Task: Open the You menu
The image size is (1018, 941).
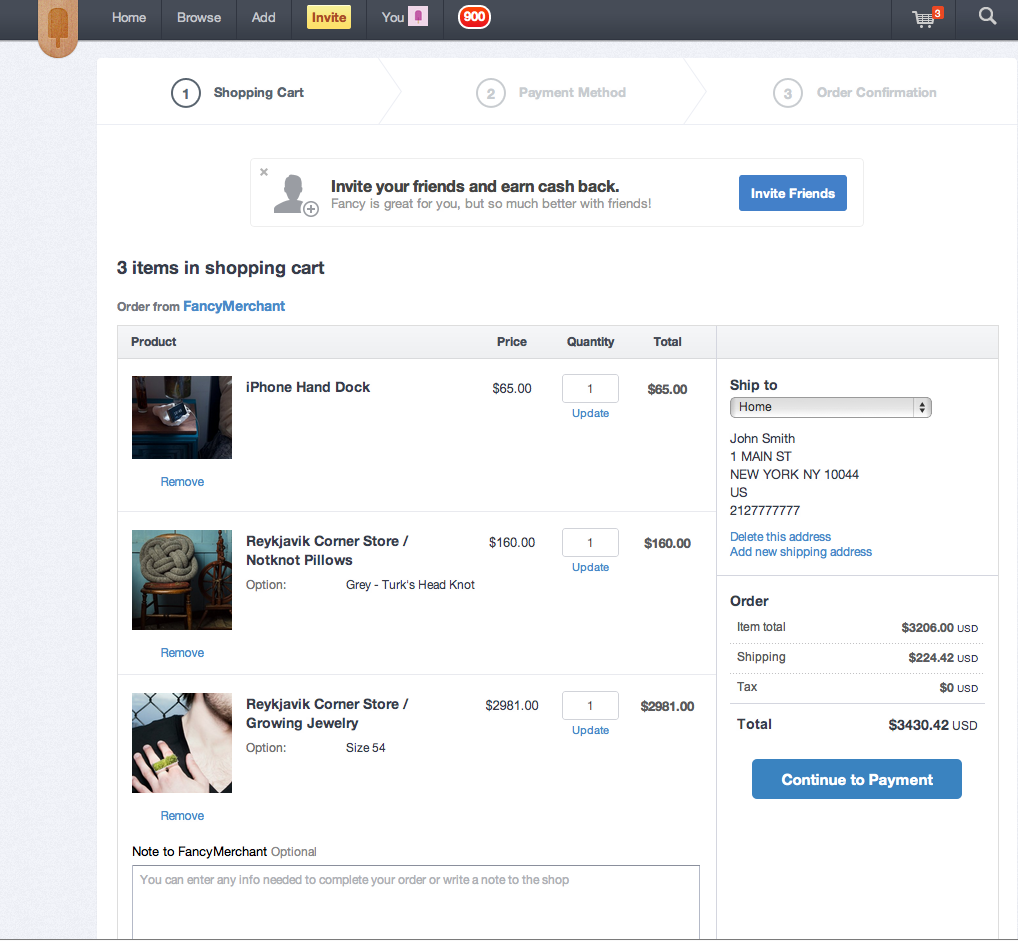Action: point(393,18)
